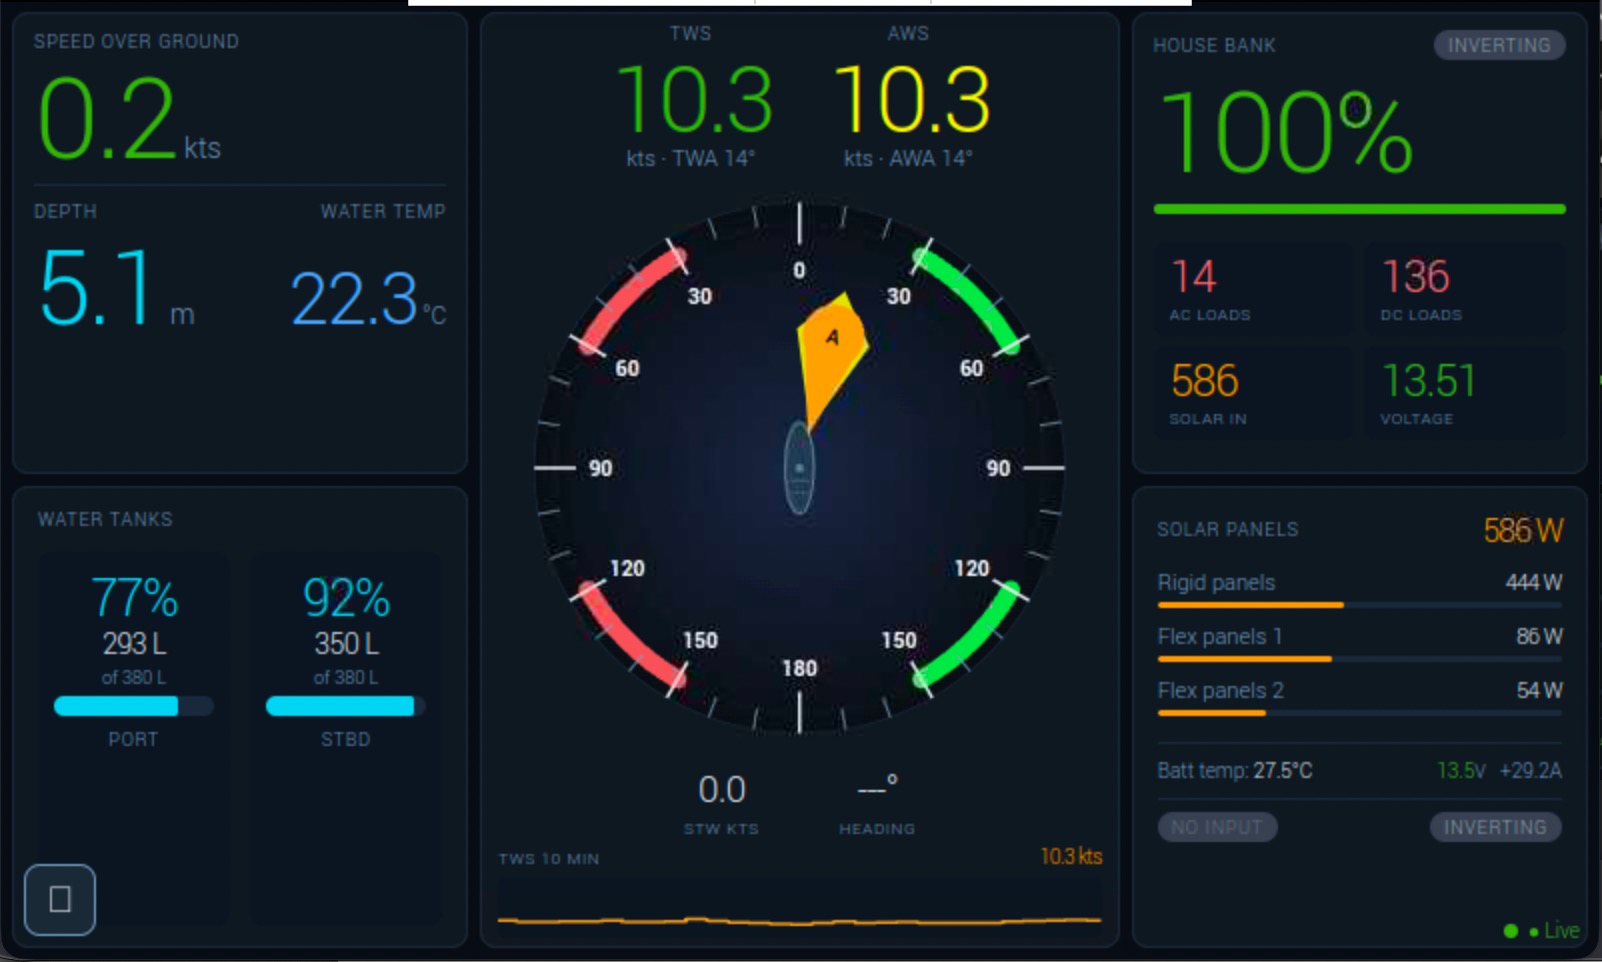Image resolution: width=1602 pixels, height=962 pixels.
Task: Click the SOLAR IN tile showing 586
Action: [1253, 393]
